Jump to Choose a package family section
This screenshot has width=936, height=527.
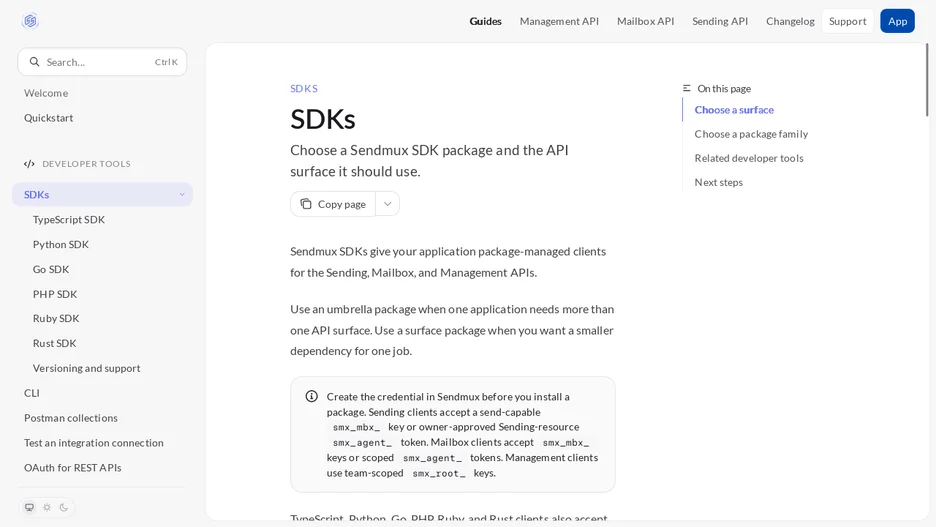tap(751, 134)
